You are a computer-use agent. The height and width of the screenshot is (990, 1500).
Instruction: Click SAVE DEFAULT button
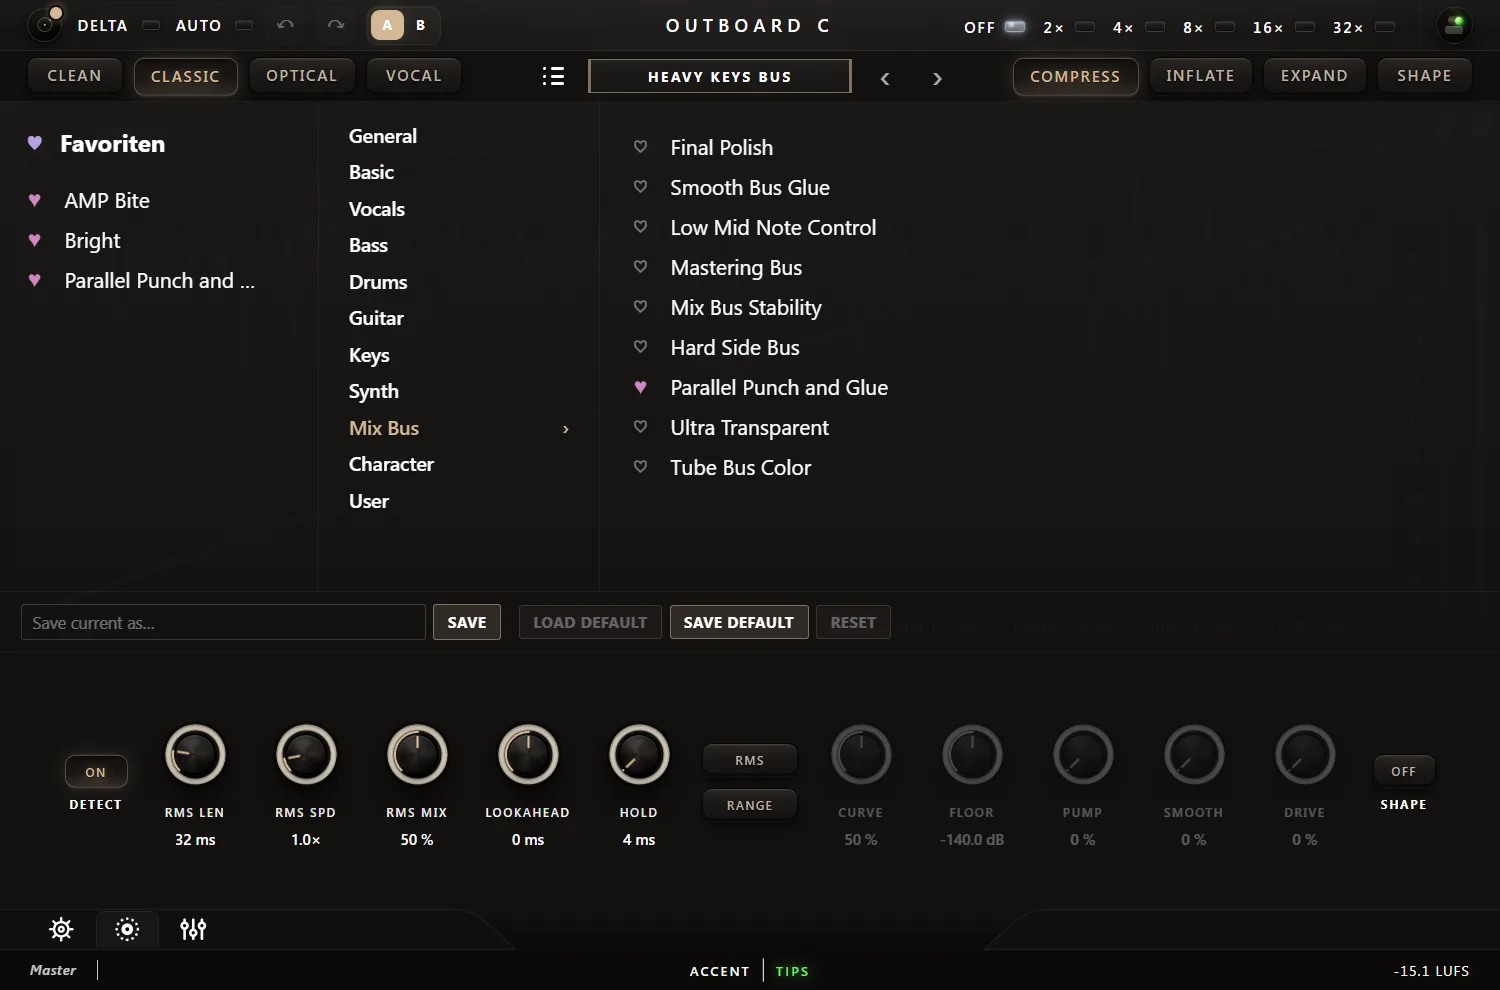pos(739,622)
